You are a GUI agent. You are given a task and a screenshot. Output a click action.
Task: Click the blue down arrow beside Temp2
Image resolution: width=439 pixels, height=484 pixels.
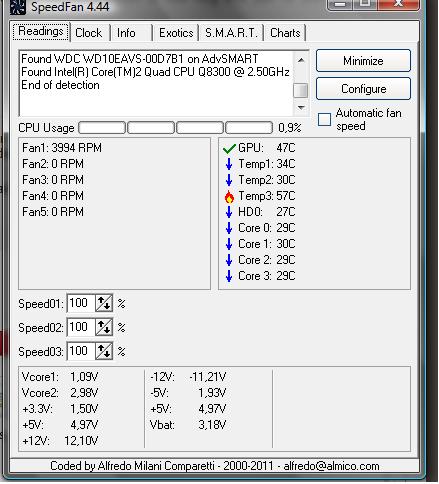pyautogui.click(x=229, y=180)
